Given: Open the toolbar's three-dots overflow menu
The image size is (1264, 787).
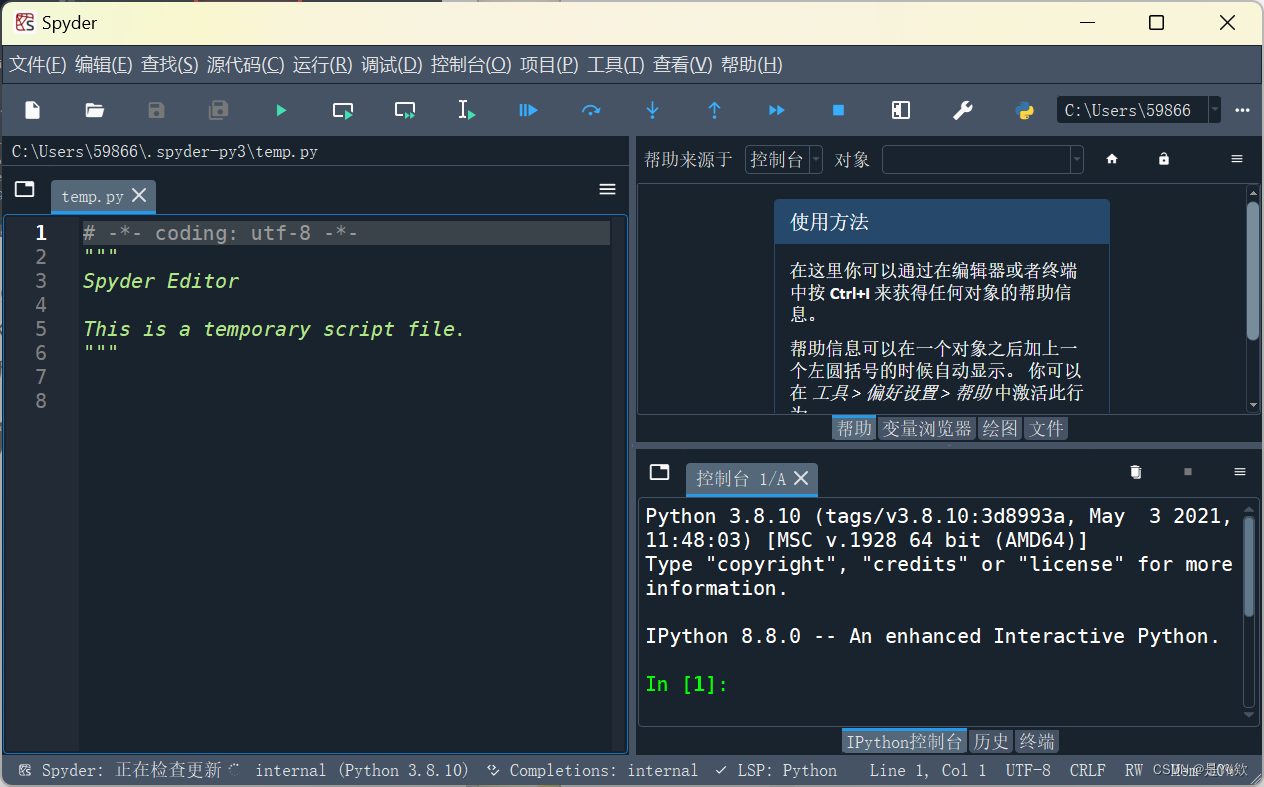Looking at the screenshot, I should point(1243,110).
